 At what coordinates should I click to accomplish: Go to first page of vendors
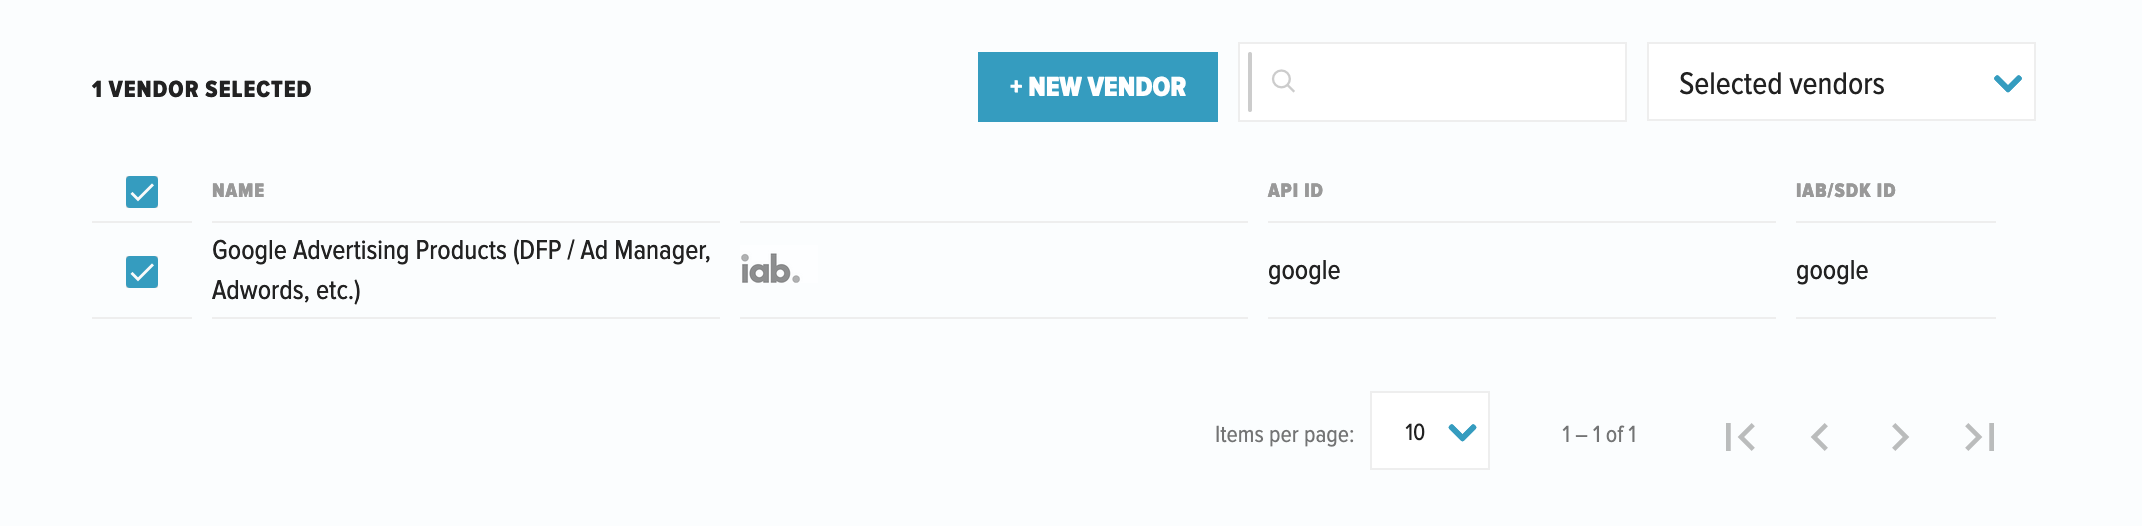1740,437
